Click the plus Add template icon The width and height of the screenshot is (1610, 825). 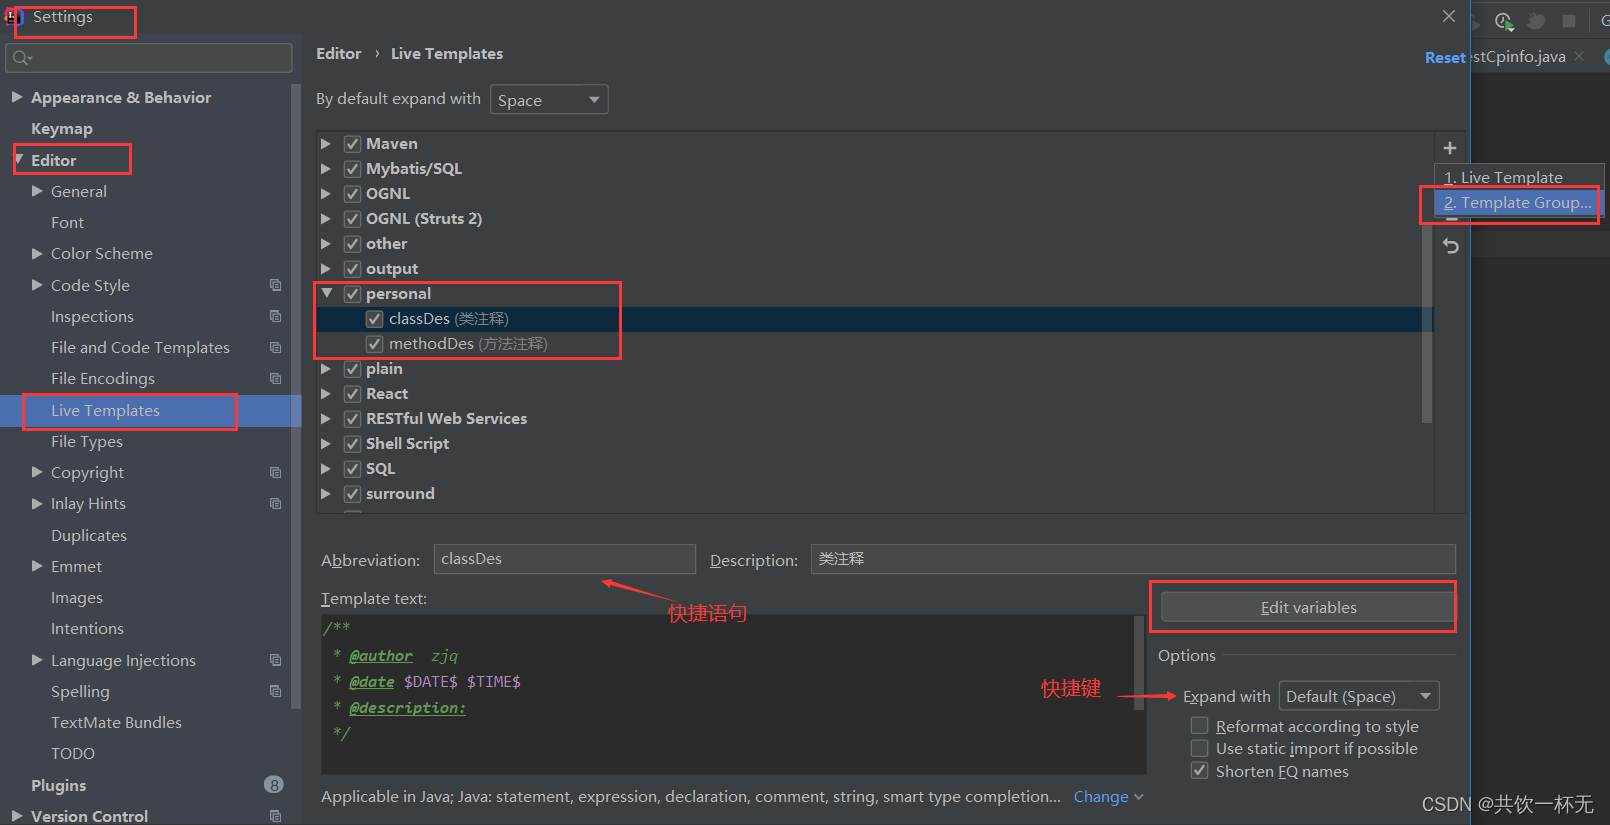[x=1450, y=148]
